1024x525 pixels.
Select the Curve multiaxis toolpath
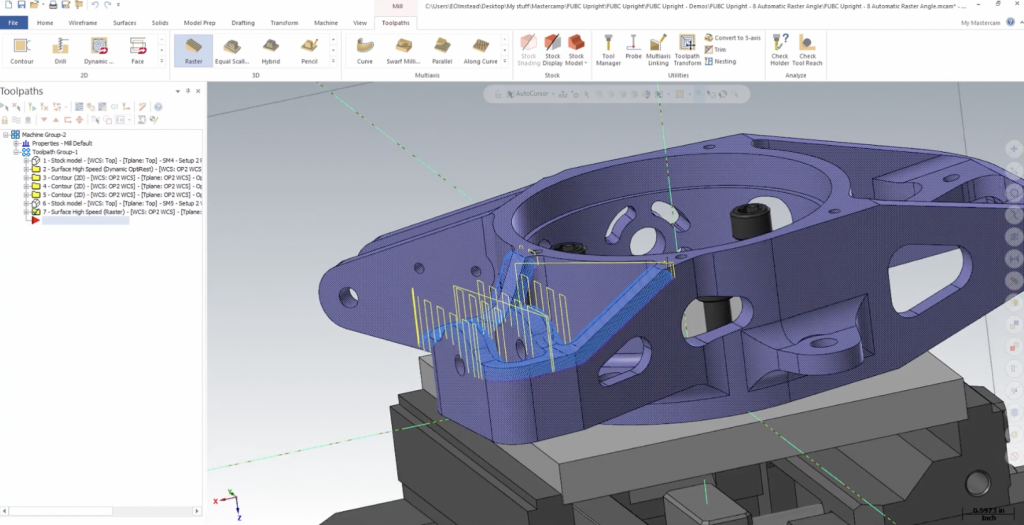tap(364, 51)
